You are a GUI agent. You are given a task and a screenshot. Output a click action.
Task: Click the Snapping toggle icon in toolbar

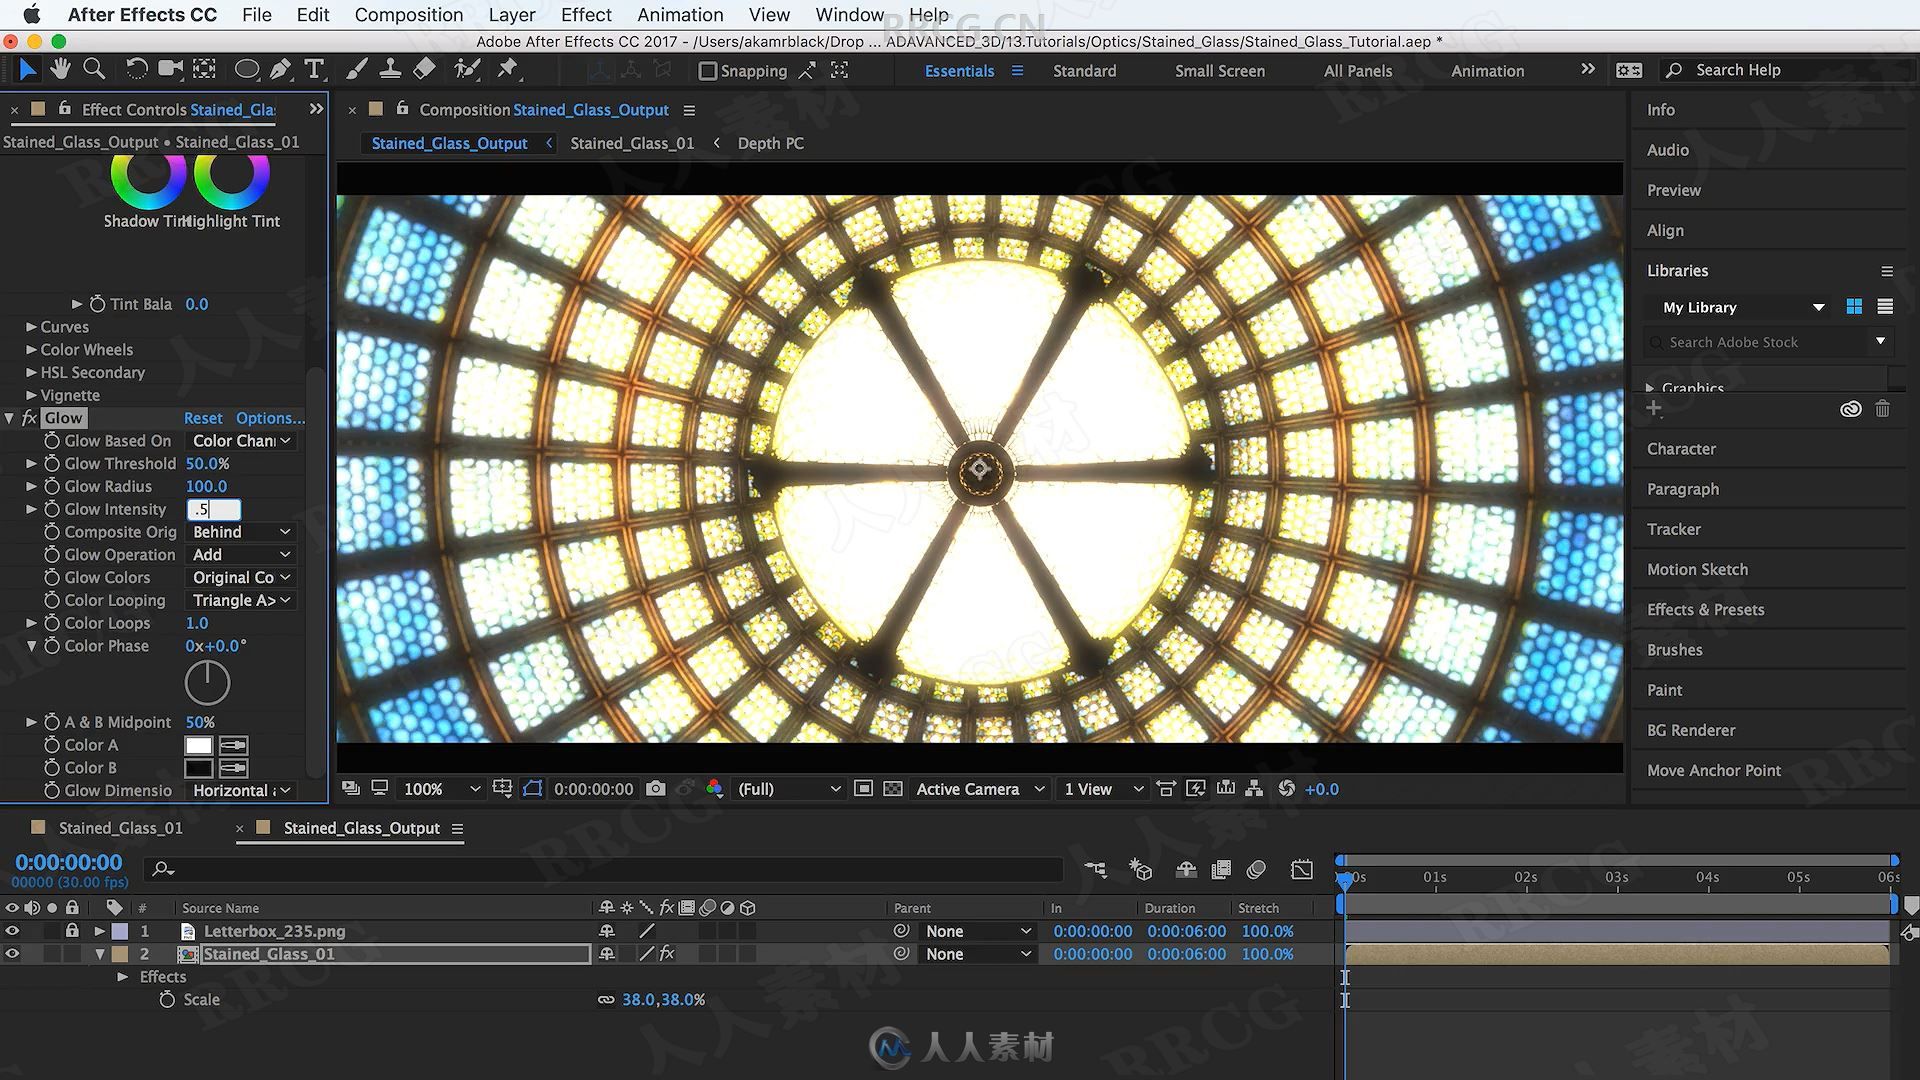pyautogui.click(x=705, y=69)
